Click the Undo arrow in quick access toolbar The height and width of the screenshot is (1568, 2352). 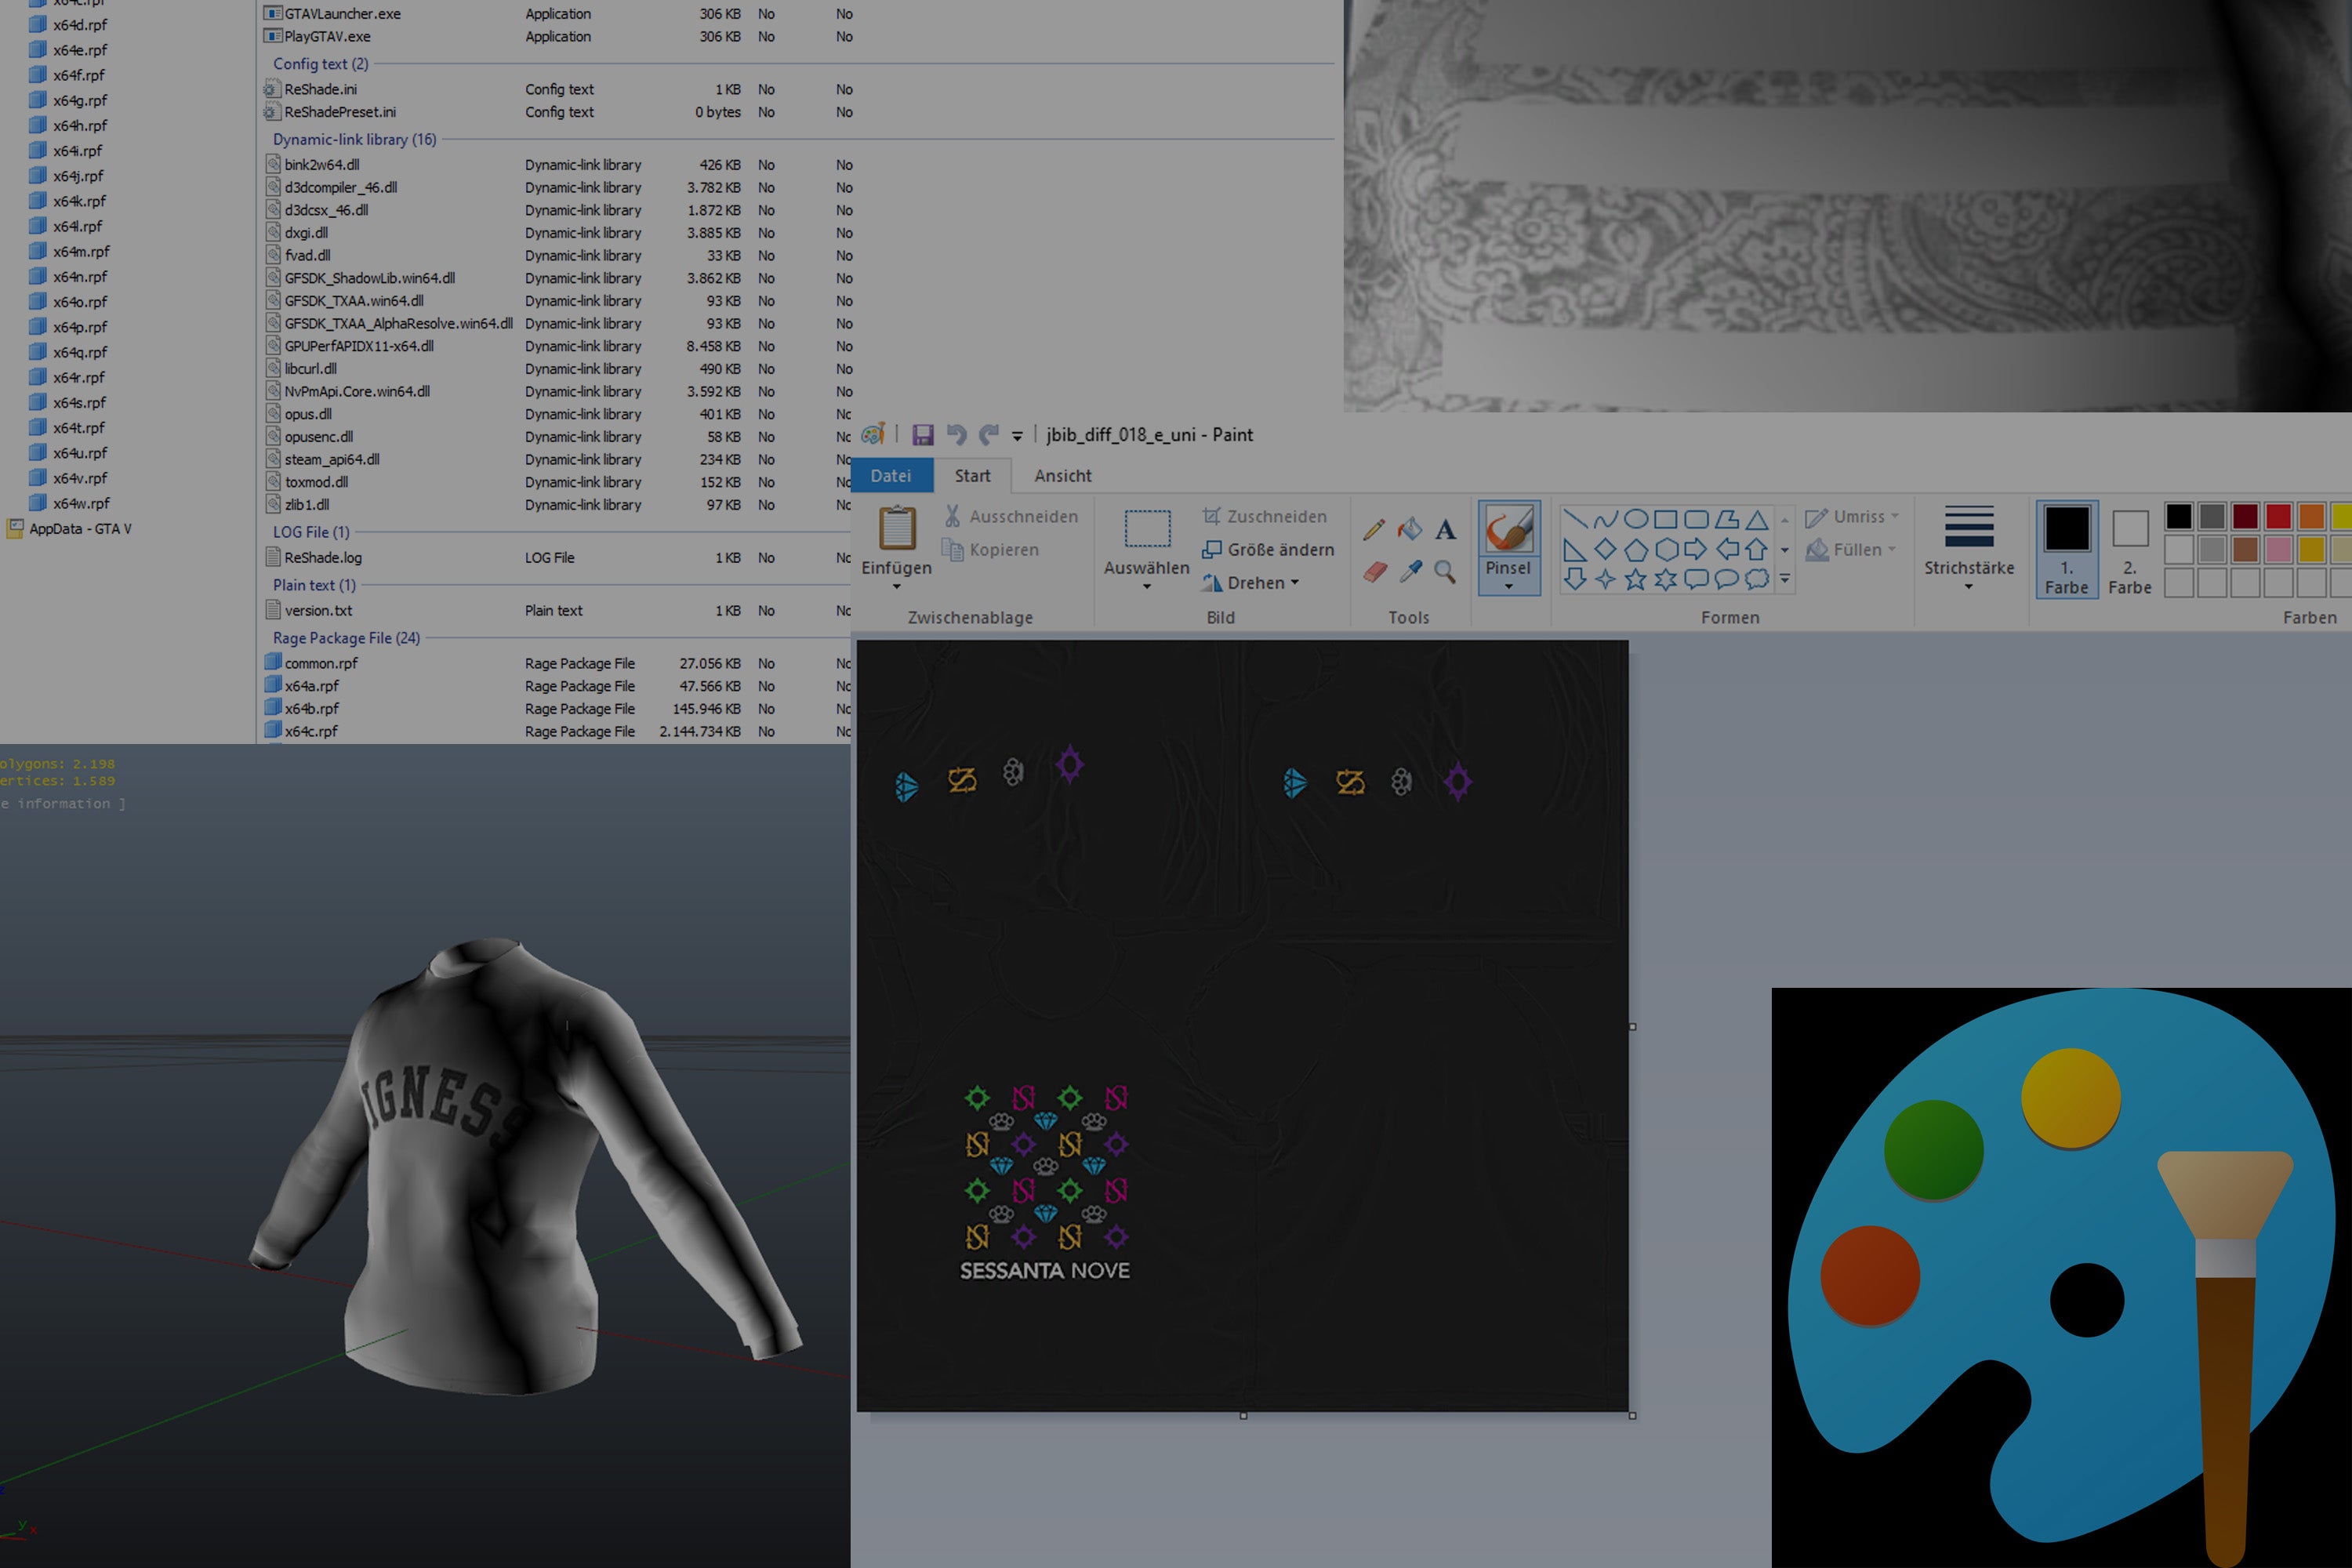pos(956,435)
